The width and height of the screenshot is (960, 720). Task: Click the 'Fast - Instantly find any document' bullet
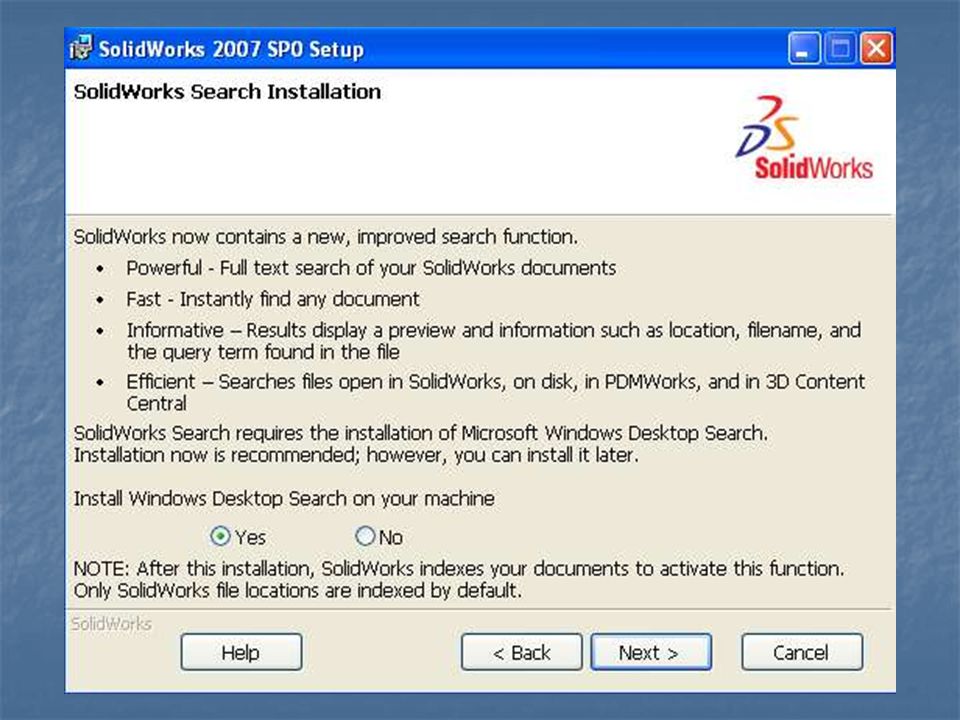pos(272,299)
